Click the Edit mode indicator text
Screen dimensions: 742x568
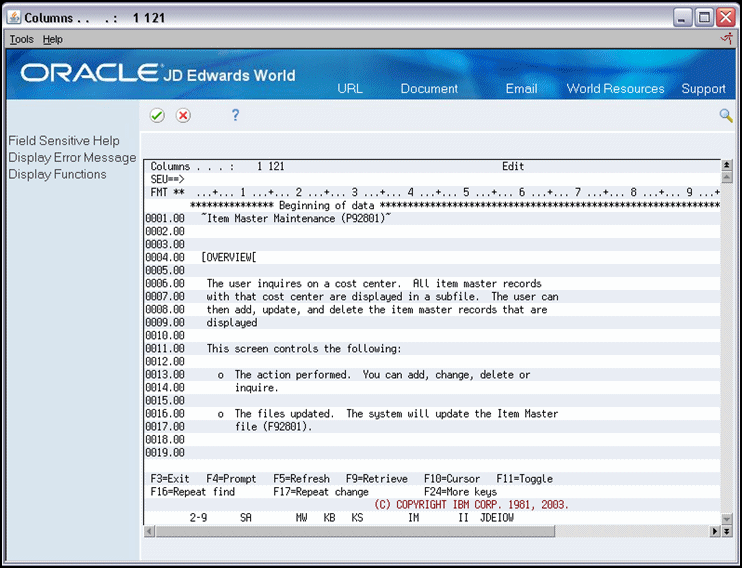[x=513, y=167]
